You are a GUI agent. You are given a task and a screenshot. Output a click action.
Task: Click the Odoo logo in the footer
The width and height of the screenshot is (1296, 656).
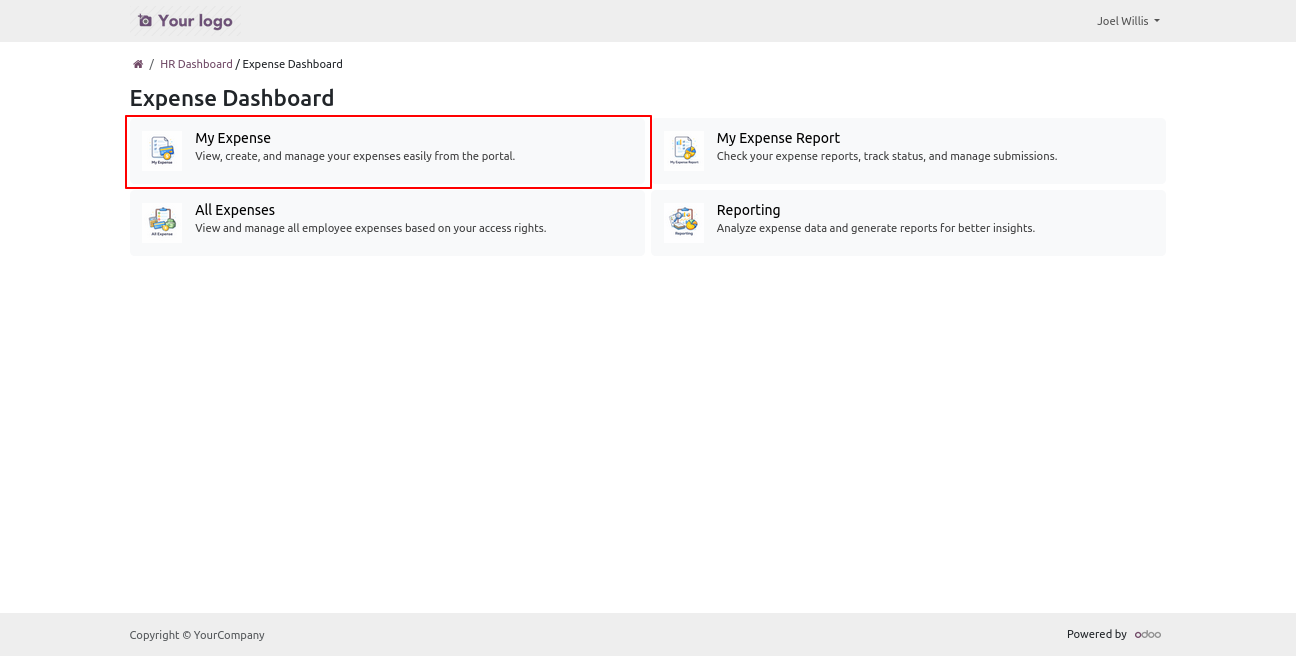[1147, 634]
